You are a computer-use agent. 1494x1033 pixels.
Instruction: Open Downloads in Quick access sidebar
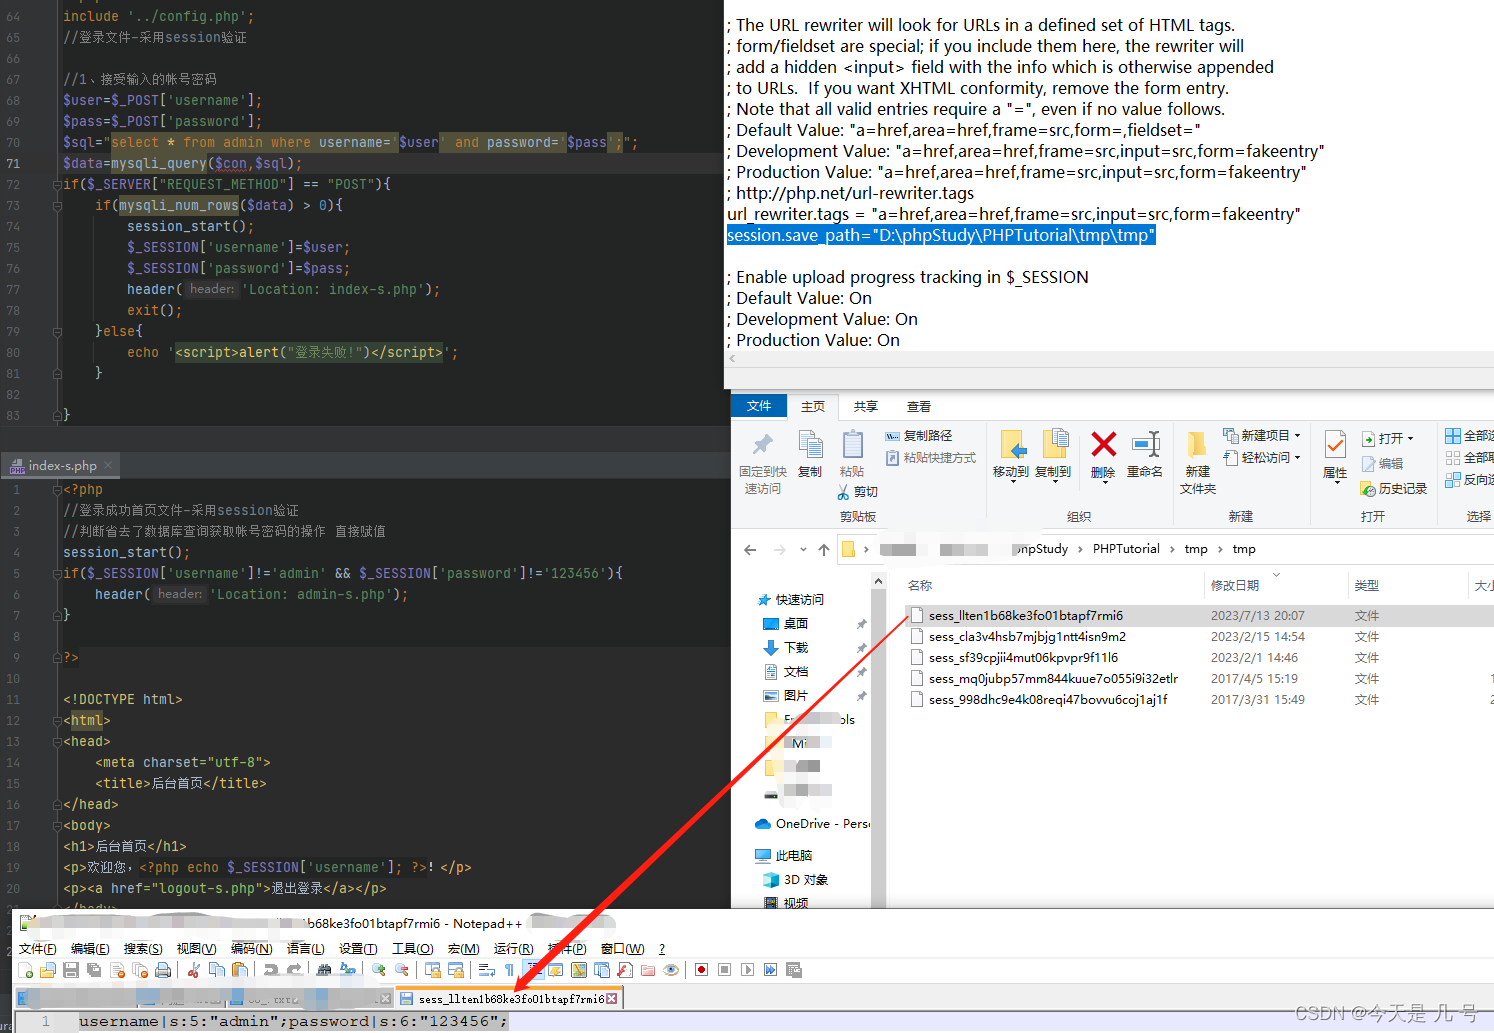tap(796, 648)
